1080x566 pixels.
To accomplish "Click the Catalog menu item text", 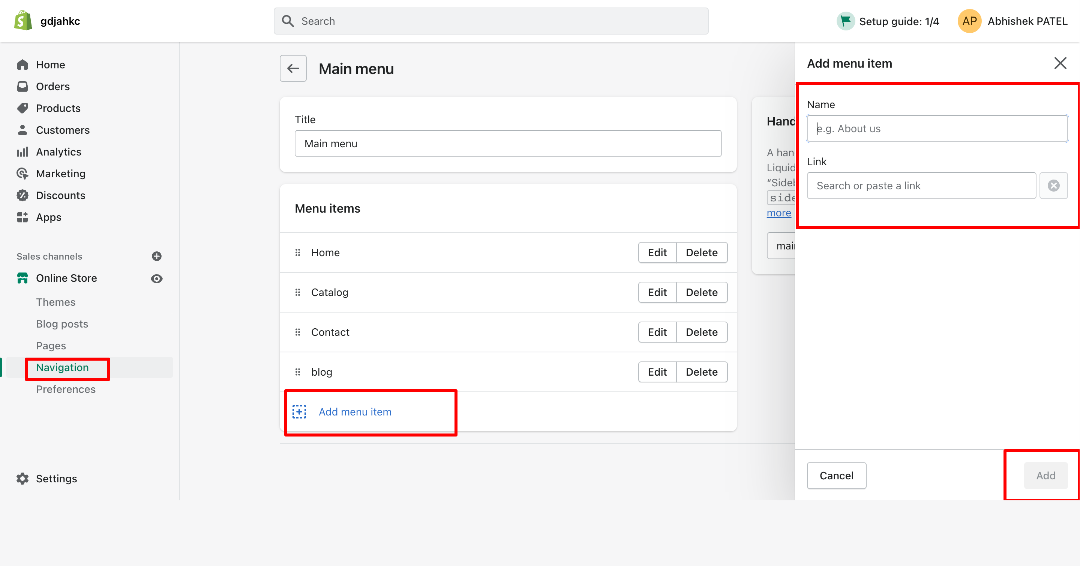I will point(330,293).
